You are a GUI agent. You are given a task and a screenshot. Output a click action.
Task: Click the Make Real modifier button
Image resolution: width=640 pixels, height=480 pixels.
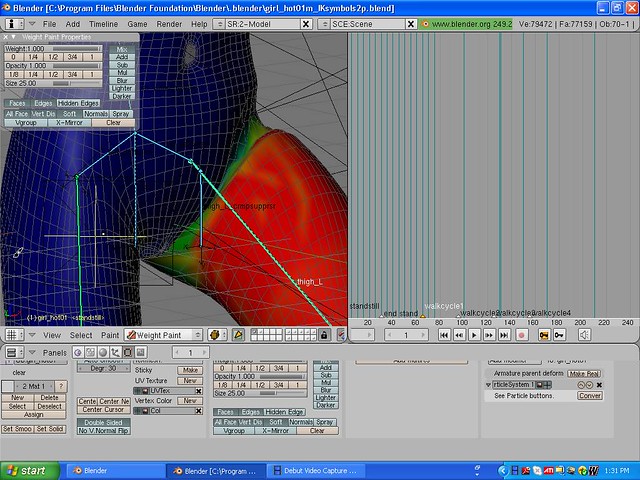(583, 373)
